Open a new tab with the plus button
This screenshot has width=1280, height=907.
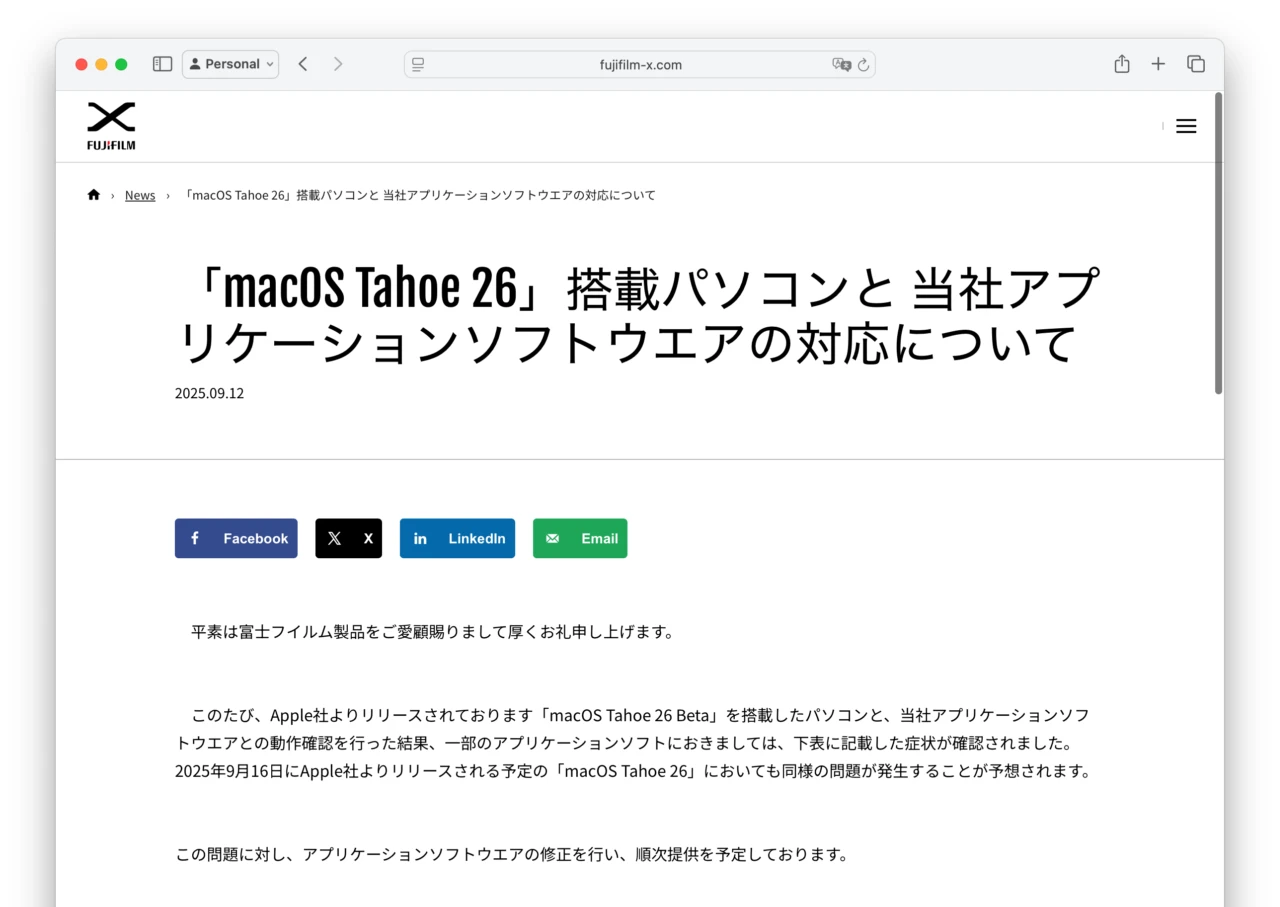(x=1158, y=63)
